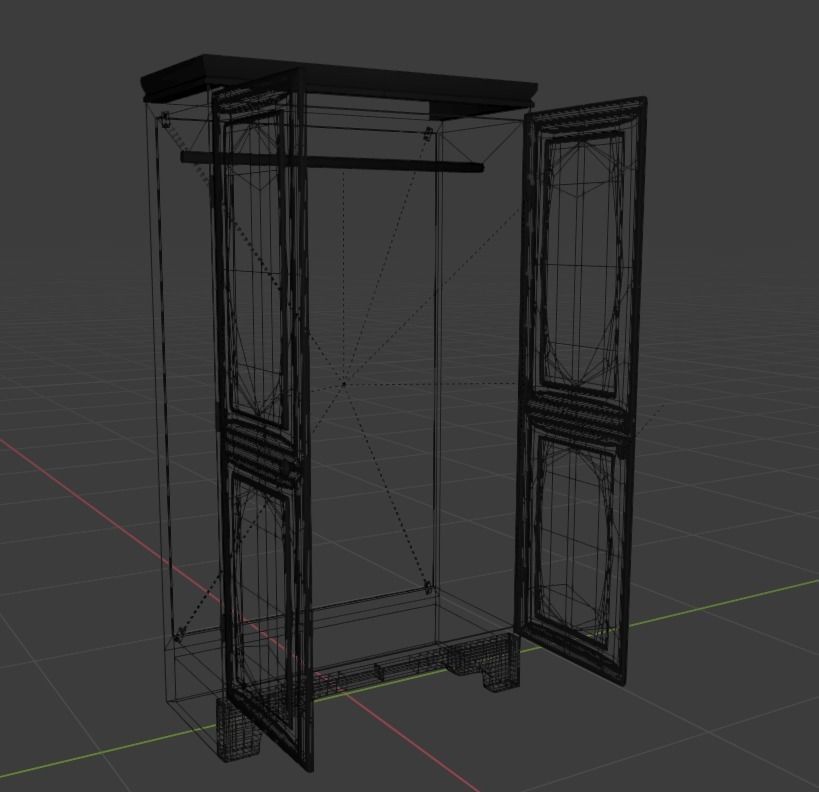819x792 pixels.
Task: Select the horizontal hanging rod inside the wardrobe
Action: 332,161
